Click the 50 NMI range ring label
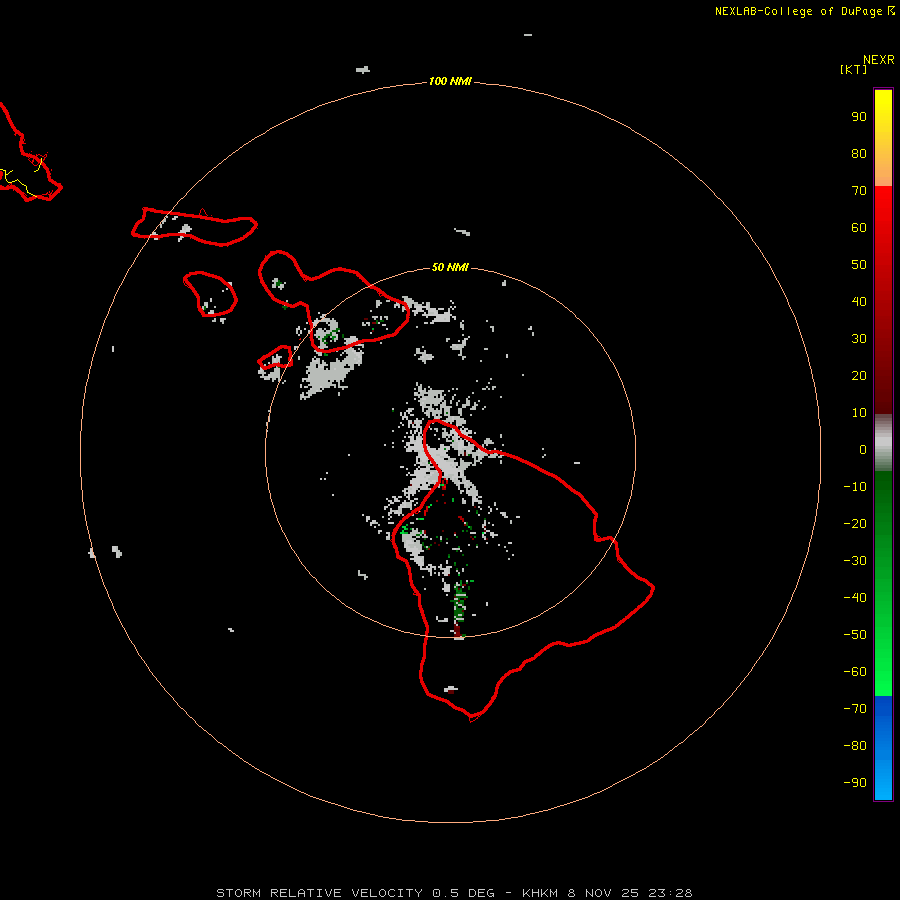 [x=450, y=267]
